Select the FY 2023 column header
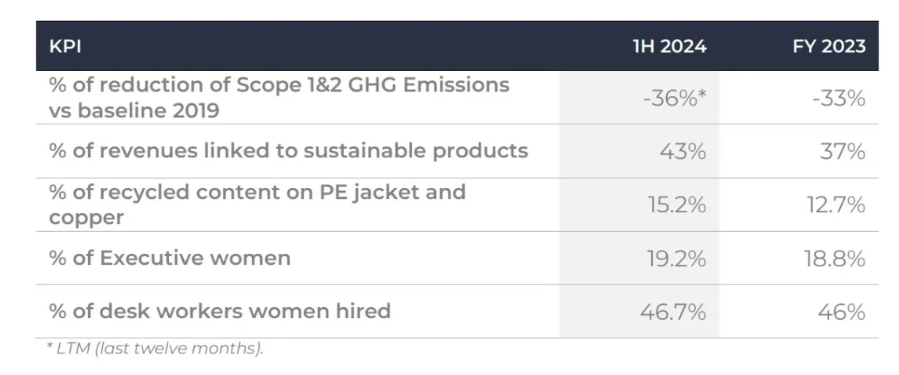899x375 pixels. pos(829,46)
